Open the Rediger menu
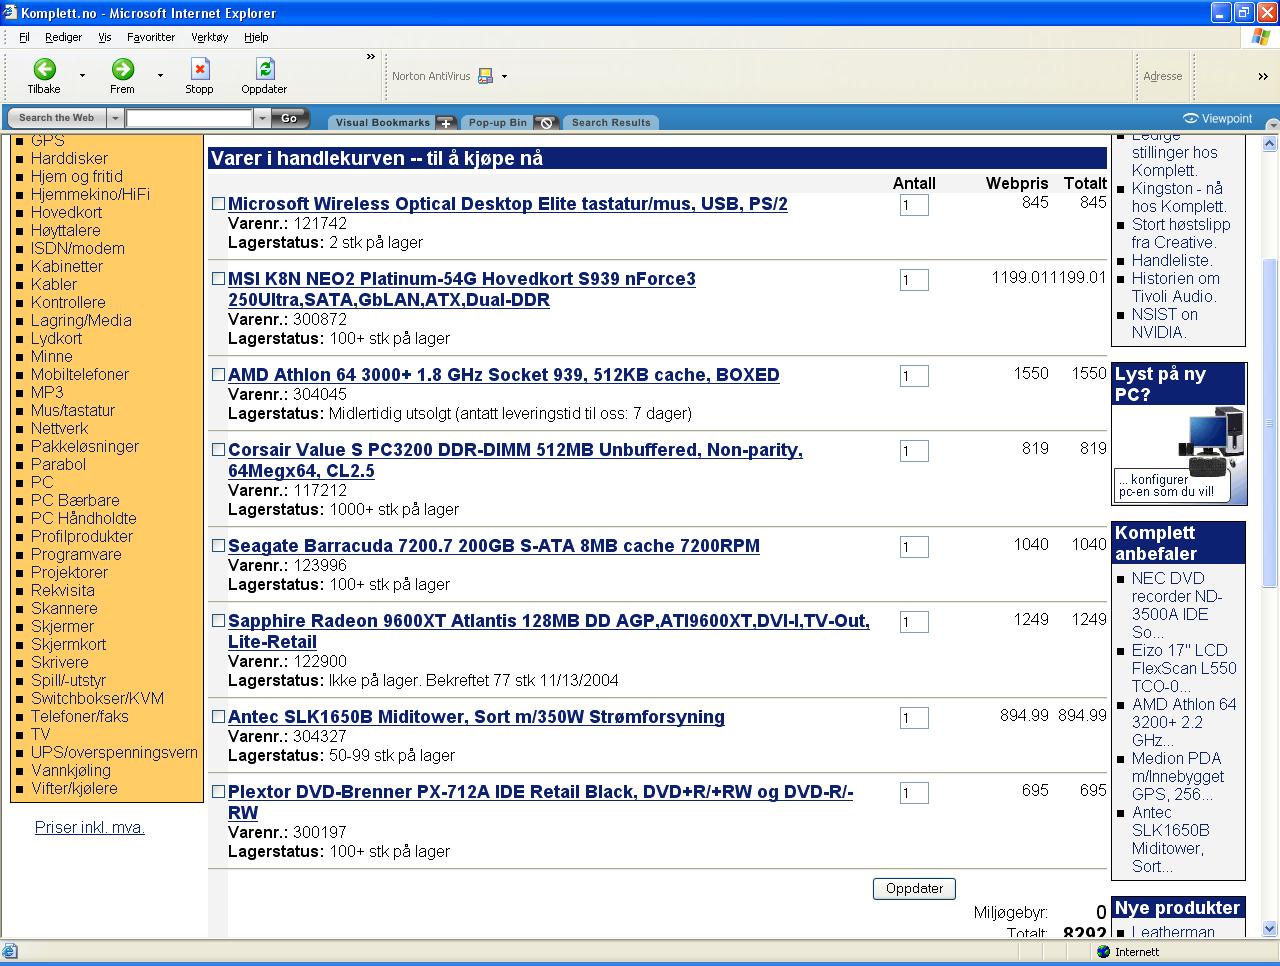The height and width of the screenshot is (966, 1280). coord(63,37)
